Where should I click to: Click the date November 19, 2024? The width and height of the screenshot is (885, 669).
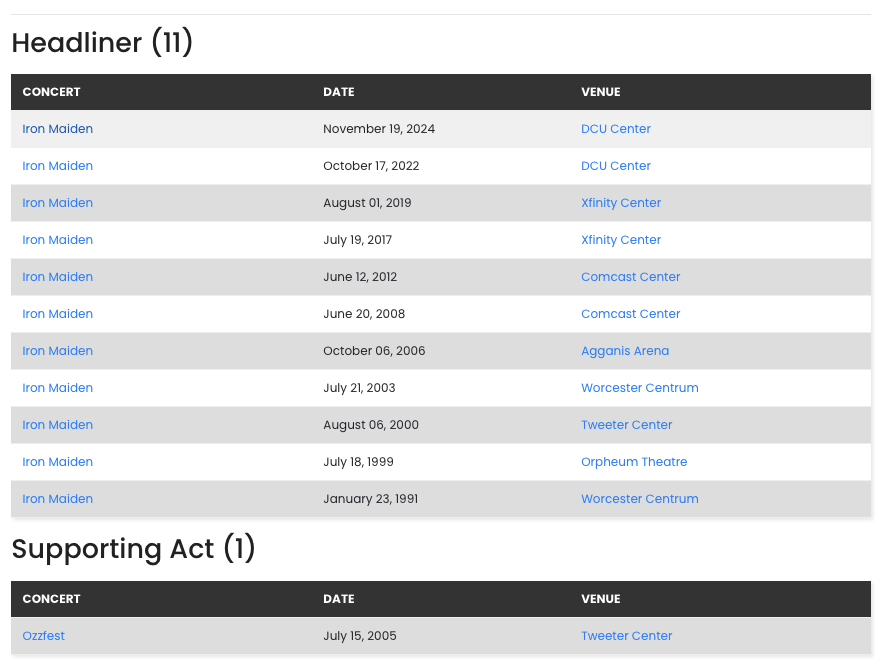coord(379,129)
